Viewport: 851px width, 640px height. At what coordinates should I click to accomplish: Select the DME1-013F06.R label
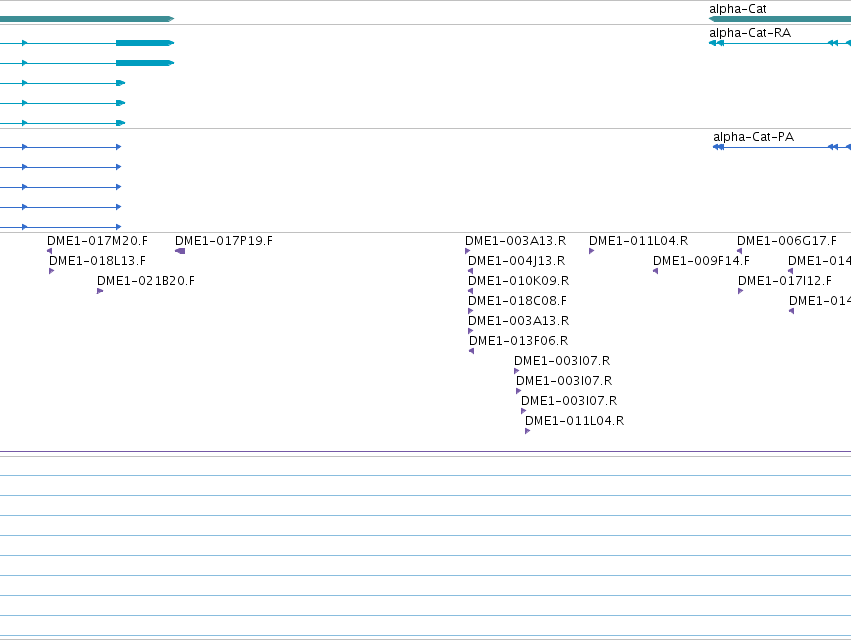point(518,341)
